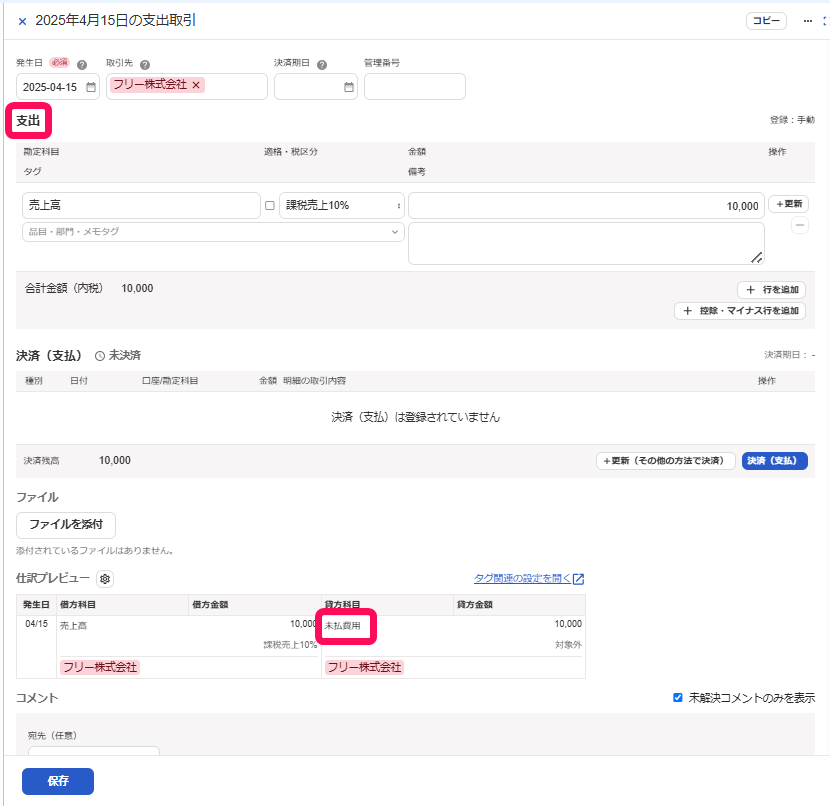Click the 管理番号 input field
Screen dimensions: 830x806
[414, 87]
